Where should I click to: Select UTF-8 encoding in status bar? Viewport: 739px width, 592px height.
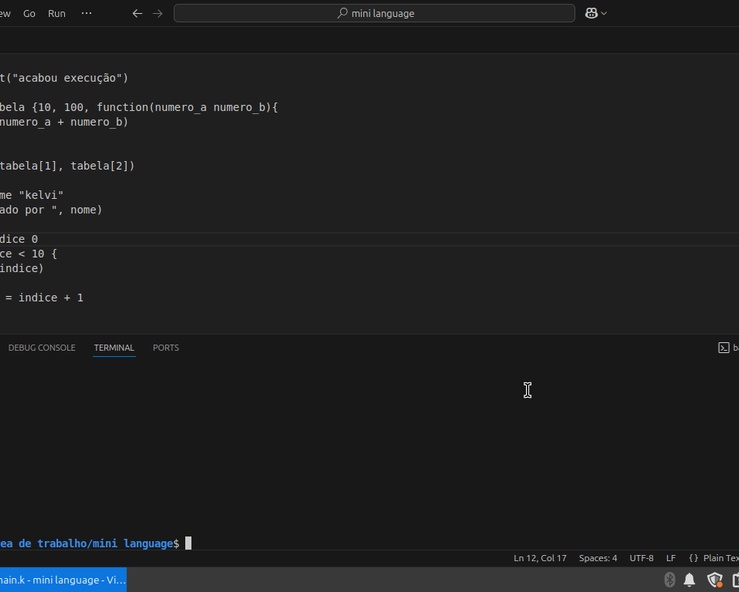[641, 558]
